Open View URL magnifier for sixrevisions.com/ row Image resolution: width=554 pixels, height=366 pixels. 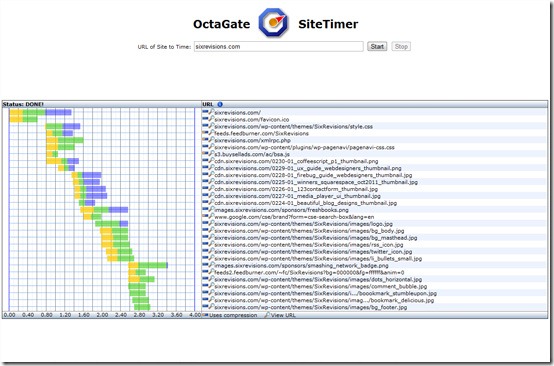click(x=211, y=112)
